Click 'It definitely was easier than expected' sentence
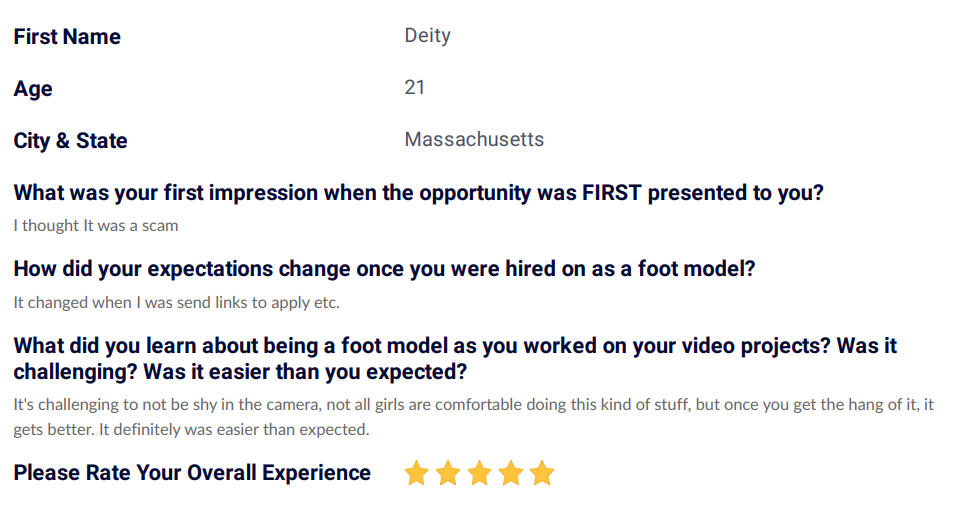 pos(234,430)
